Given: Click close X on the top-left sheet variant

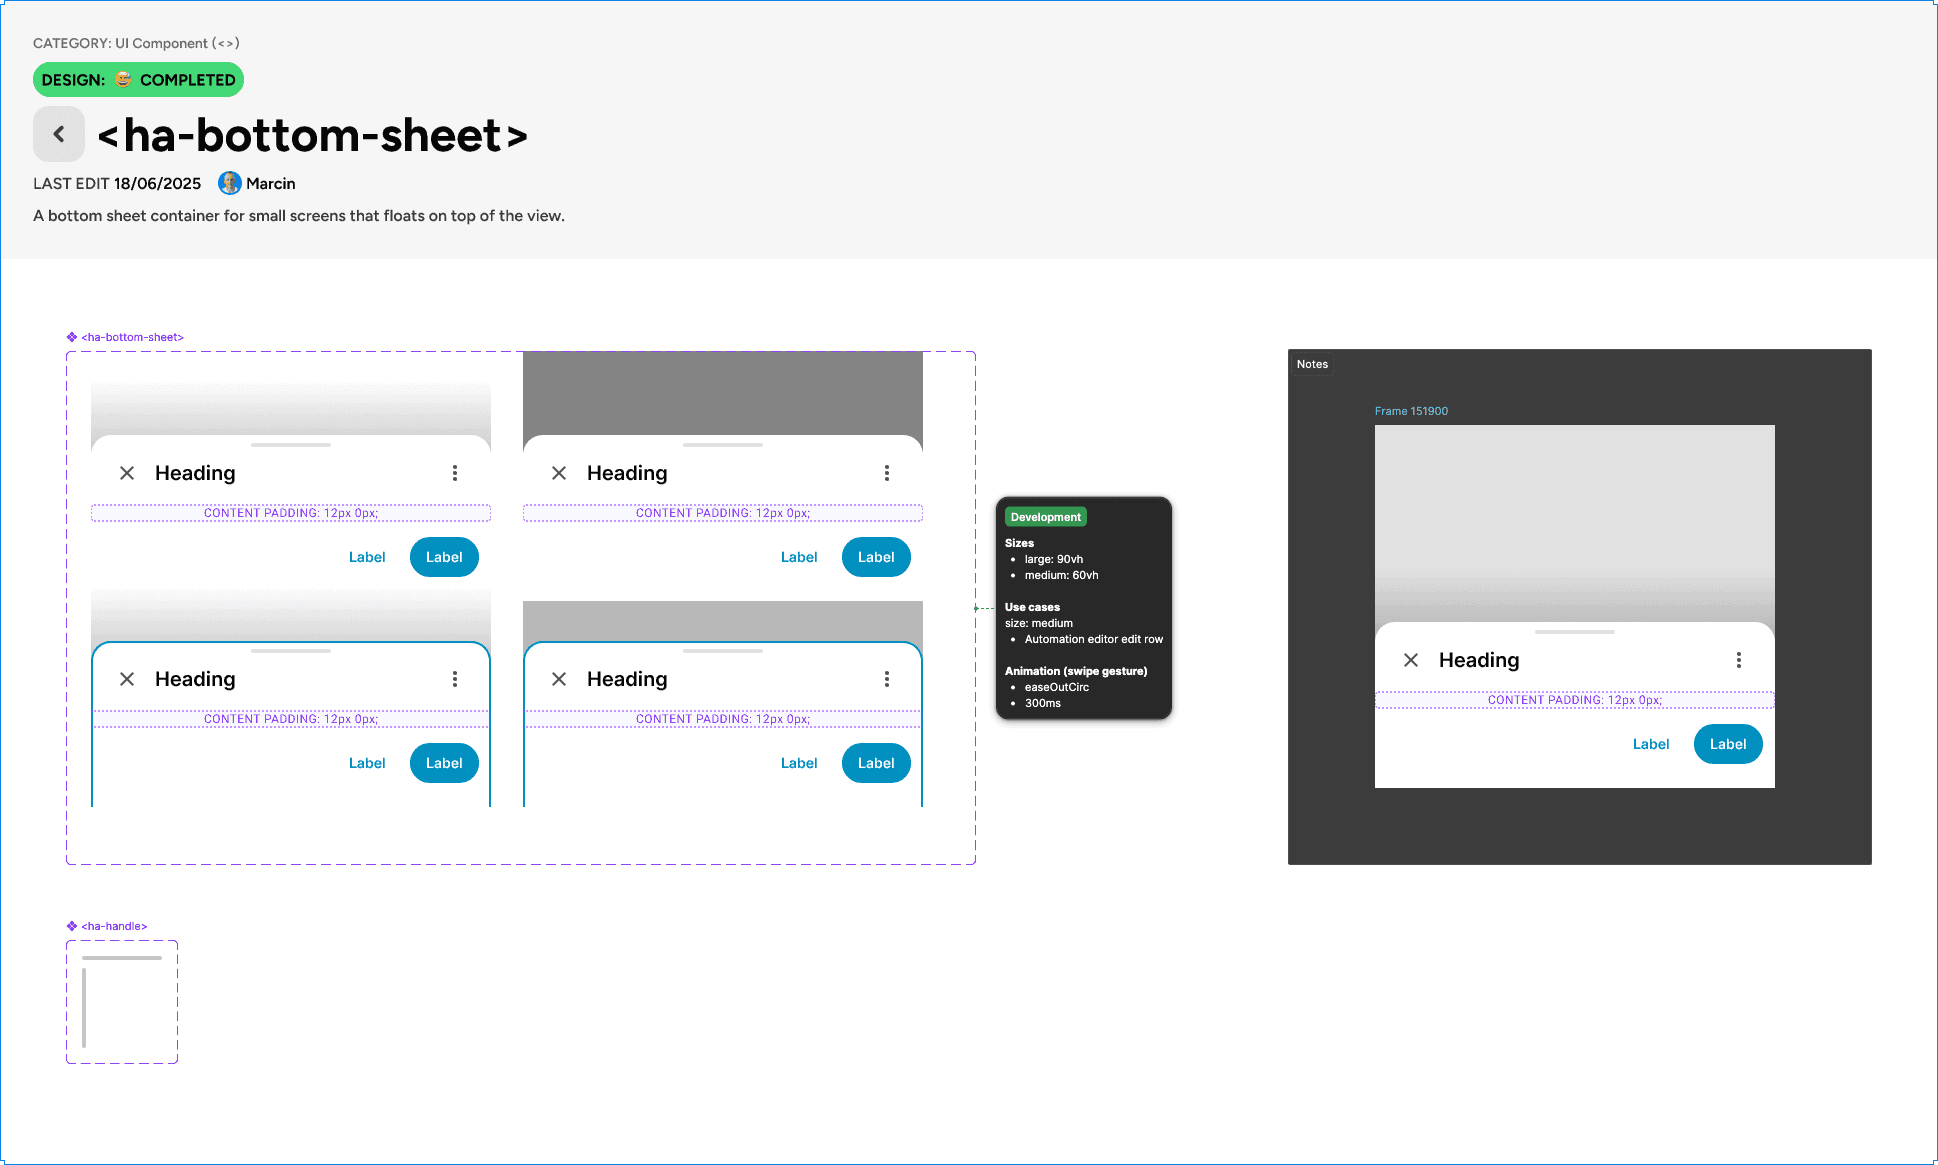Looking at the screenshot, I should click(x=127, y=473).
